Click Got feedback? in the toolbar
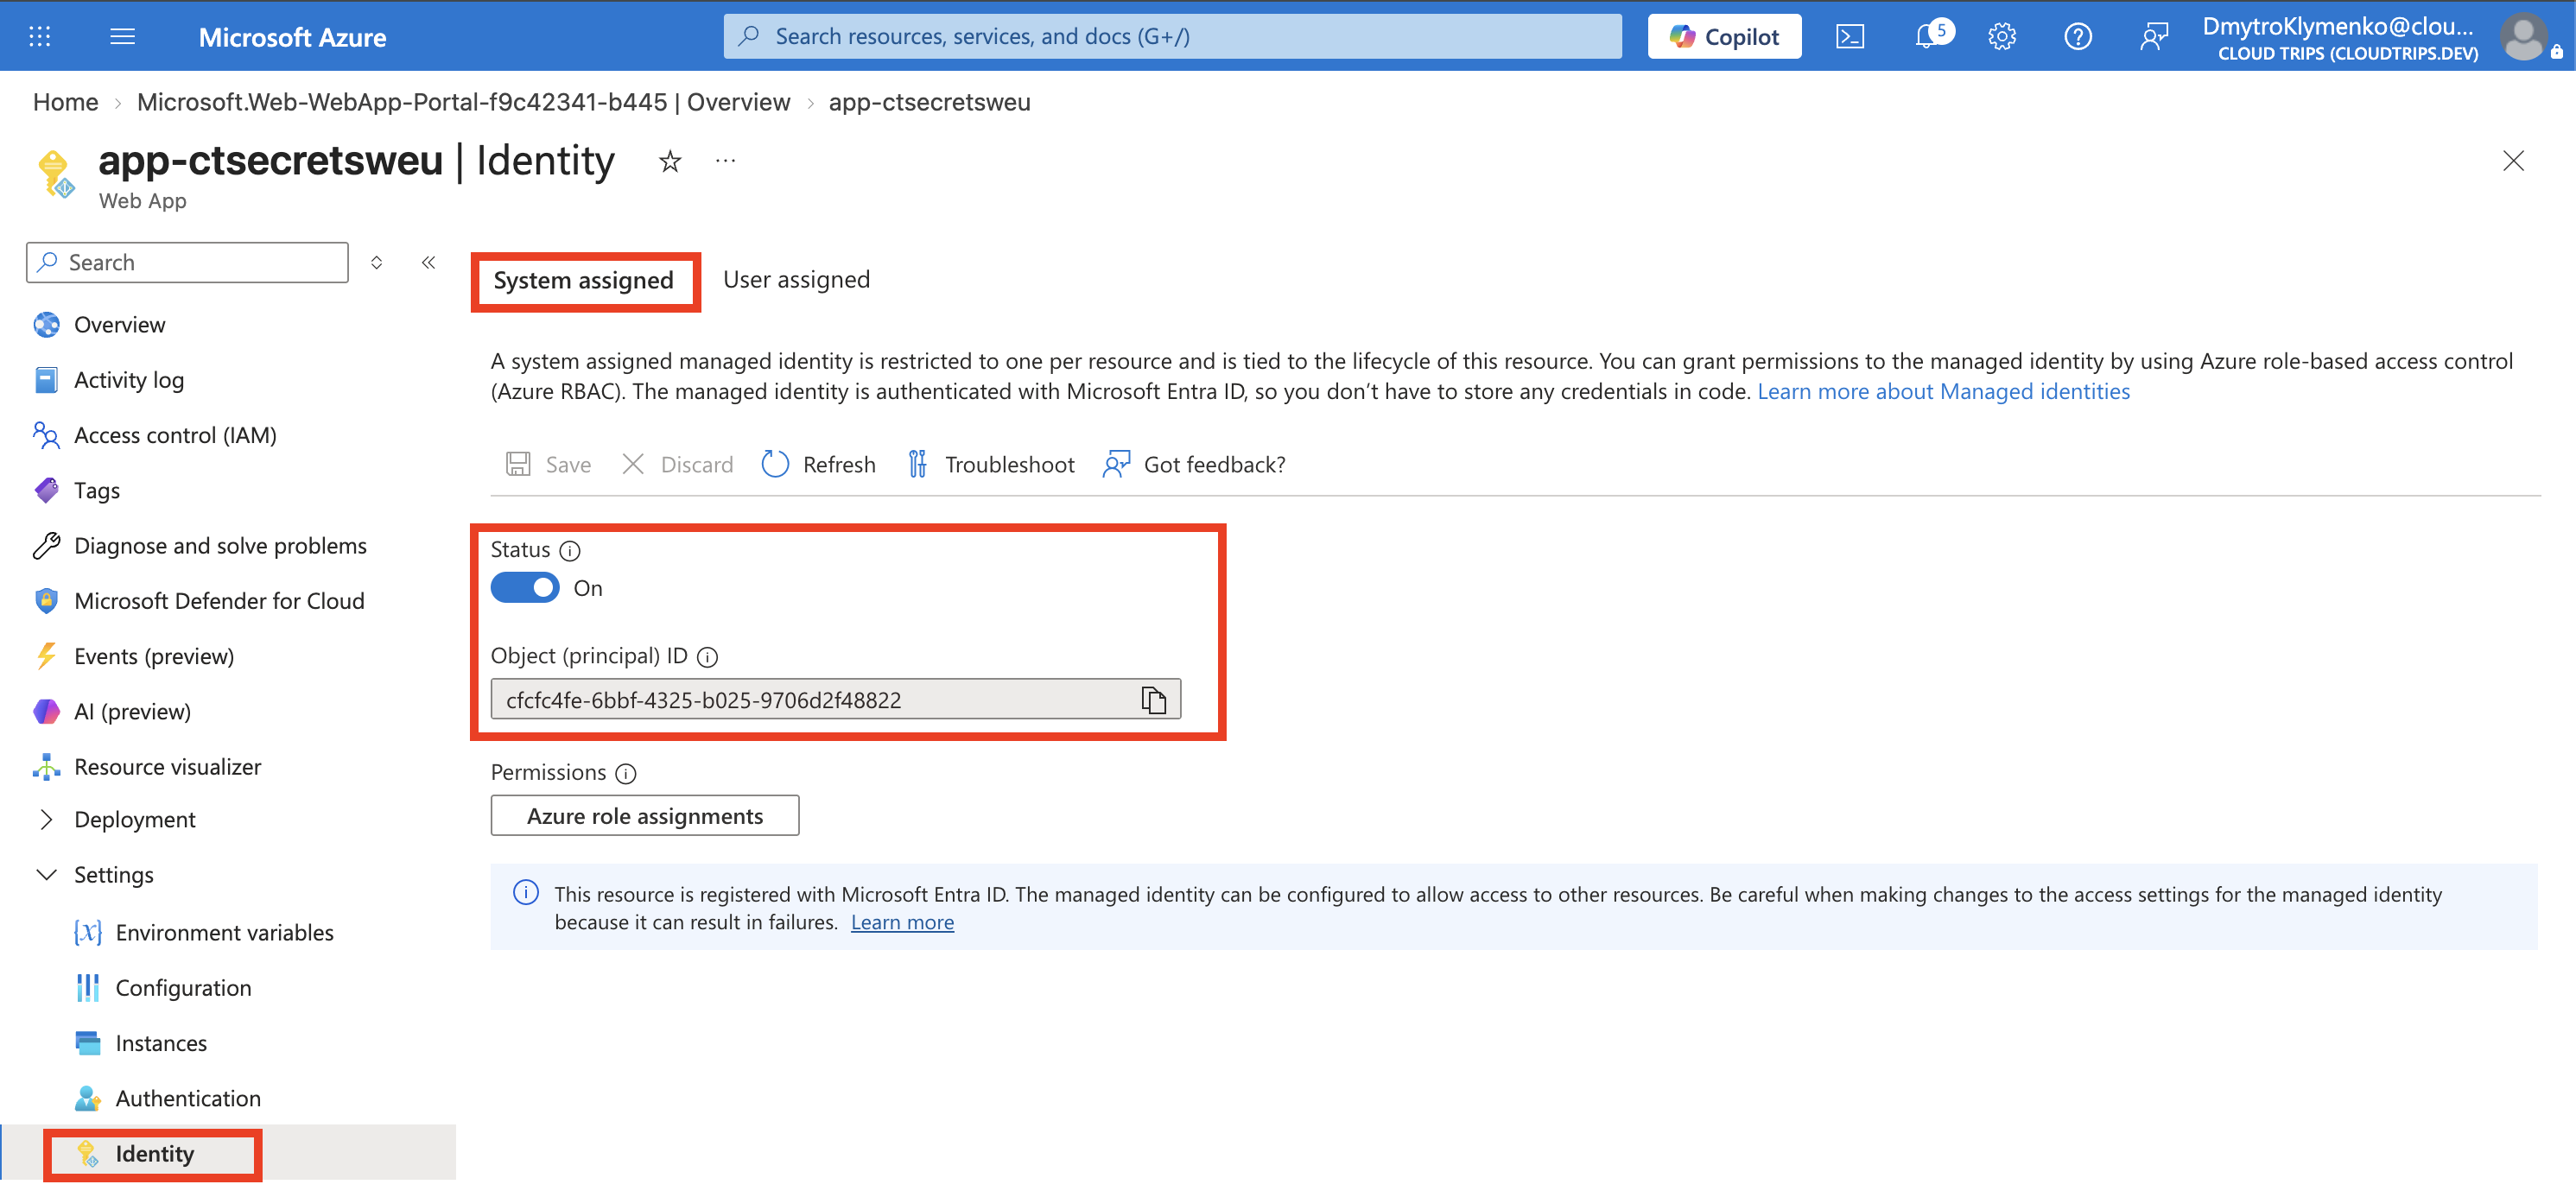The width and height of the screenshot is (2576, 1197). pyautogui.click(x=1193, y=464)
